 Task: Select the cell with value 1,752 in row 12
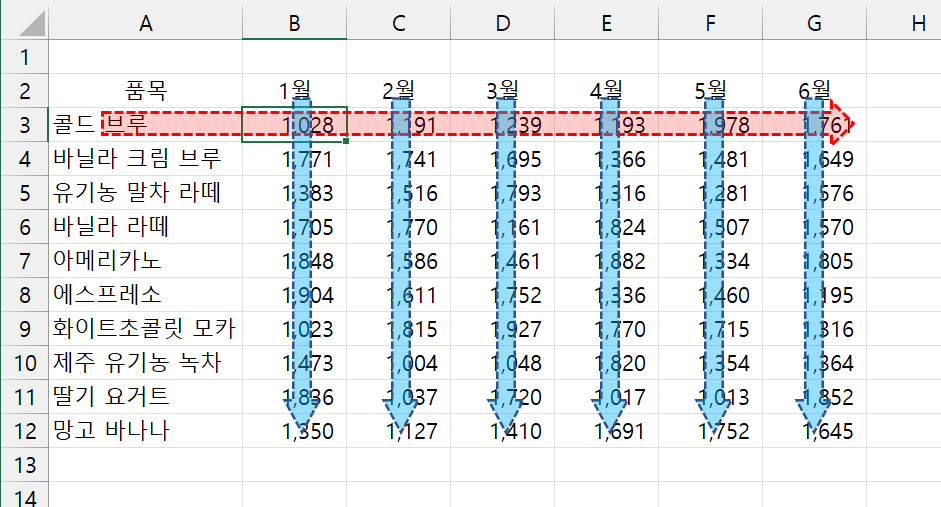coord(710,432)
